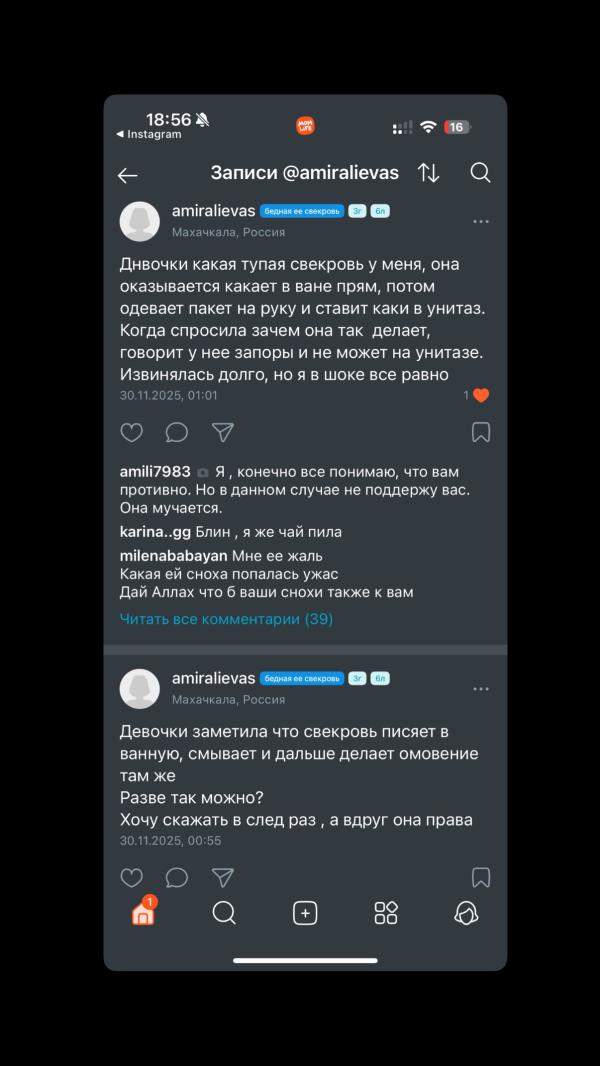The width and height of the screenshot is (600, 1066).
Task: Open comments via the speech bubble icon
Action: 177,432
